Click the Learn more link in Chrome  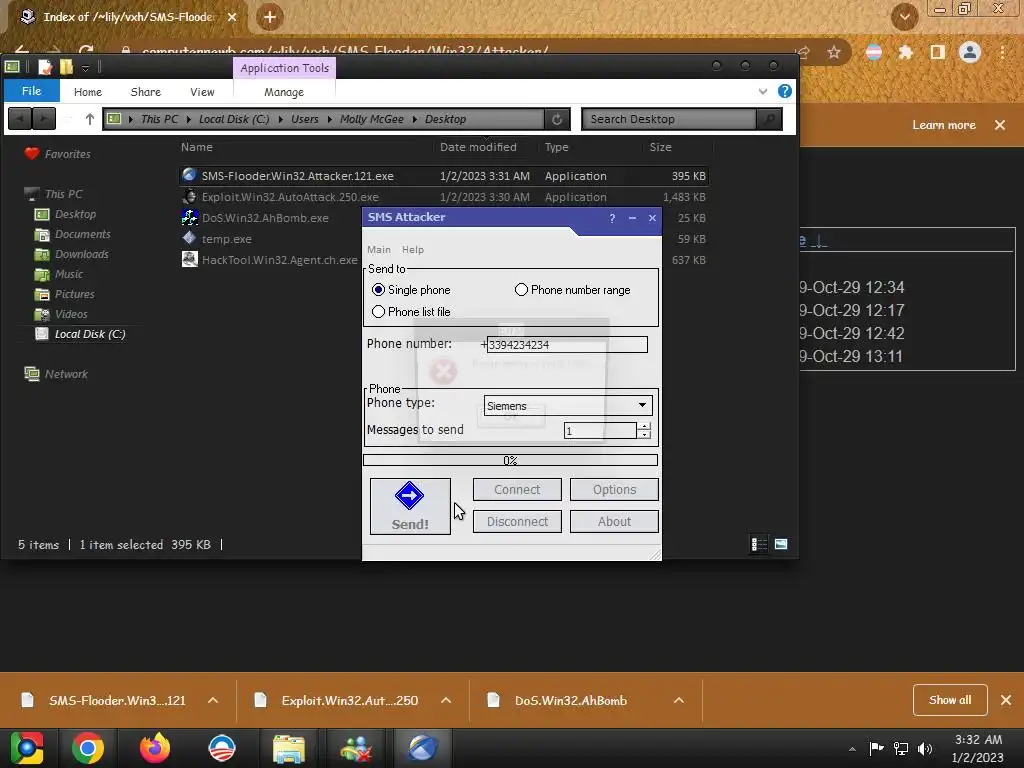[944, 125]
